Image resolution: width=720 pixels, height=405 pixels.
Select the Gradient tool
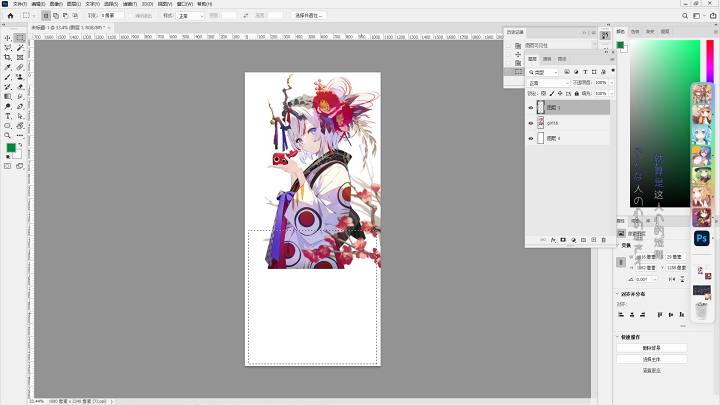coord(8,96)
